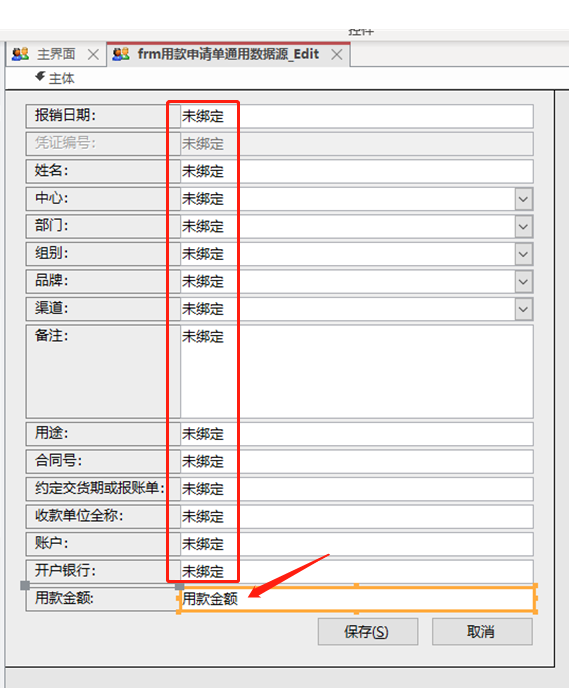Switch to the 主界面 tab
The image size is (569, 688).
(x=56, y=54)
